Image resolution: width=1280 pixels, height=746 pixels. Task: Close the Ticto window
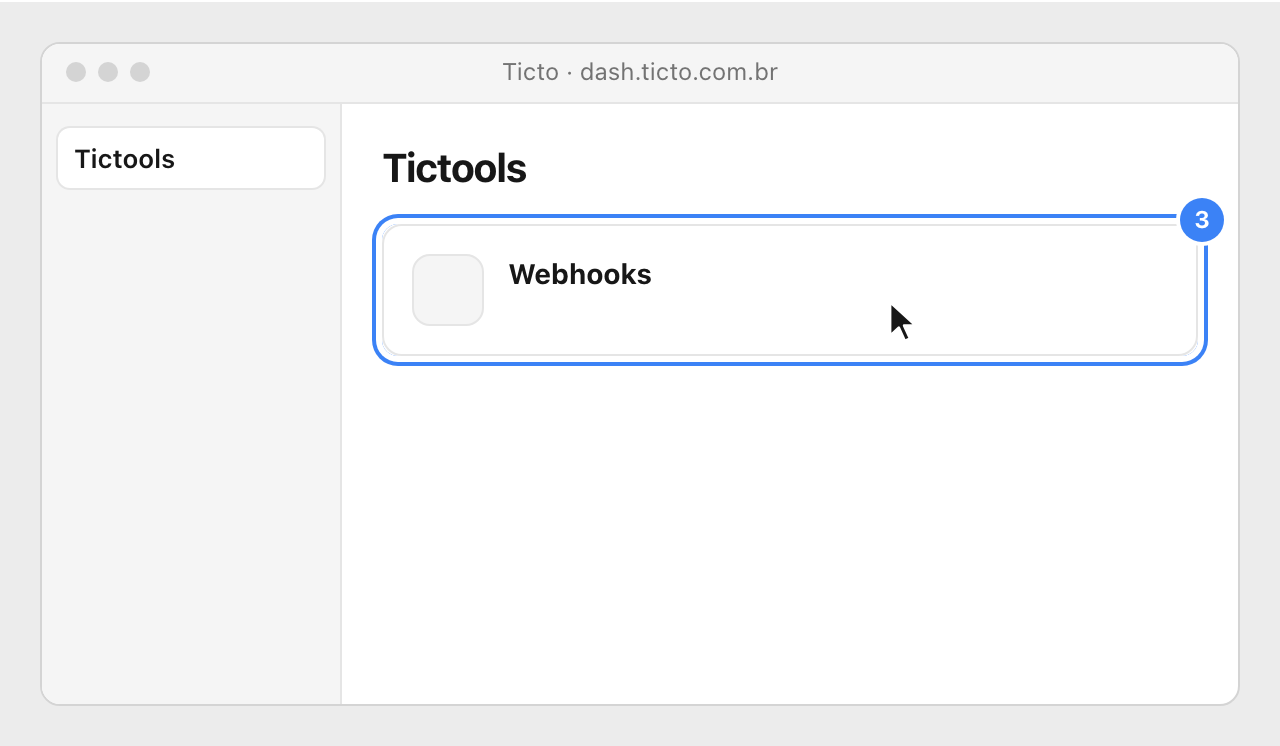(76, 72)
